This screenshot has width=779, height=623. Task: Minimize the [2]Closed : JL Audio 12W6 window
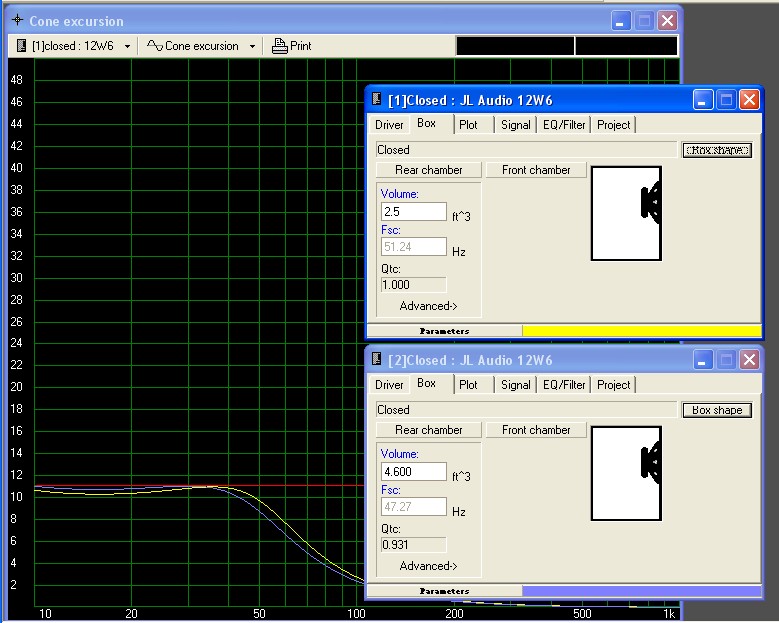coord(702,360)
